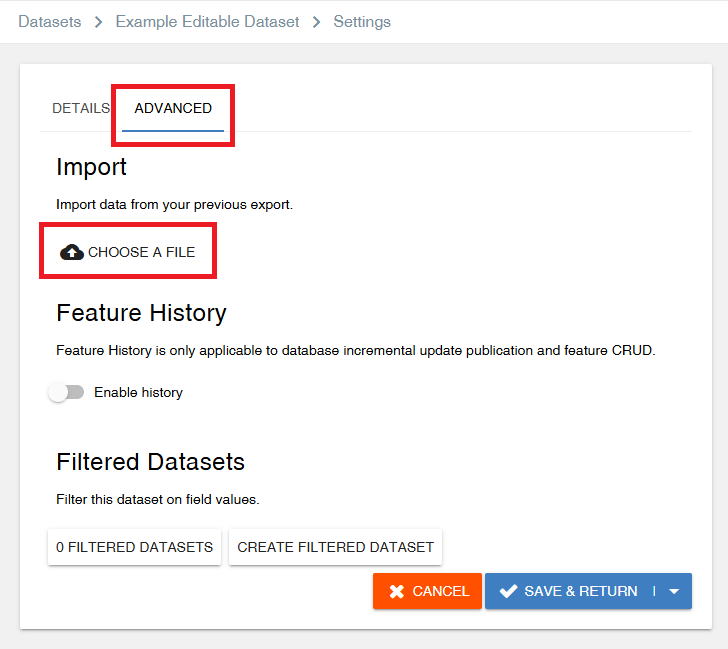Viewport: 728px width, 649px height.
Task: Switch to the Details tab
Action: (81, 108)
